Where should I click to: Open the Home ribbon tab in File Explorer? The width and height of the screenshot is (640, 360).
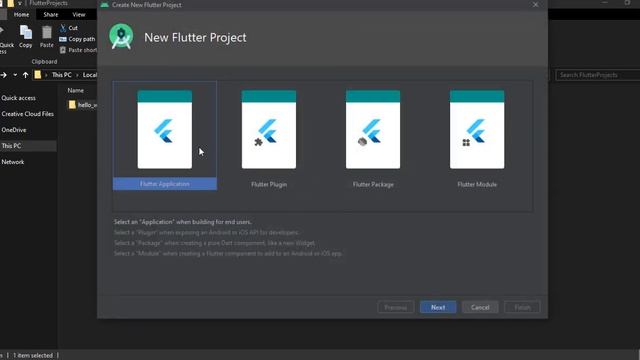21,14
